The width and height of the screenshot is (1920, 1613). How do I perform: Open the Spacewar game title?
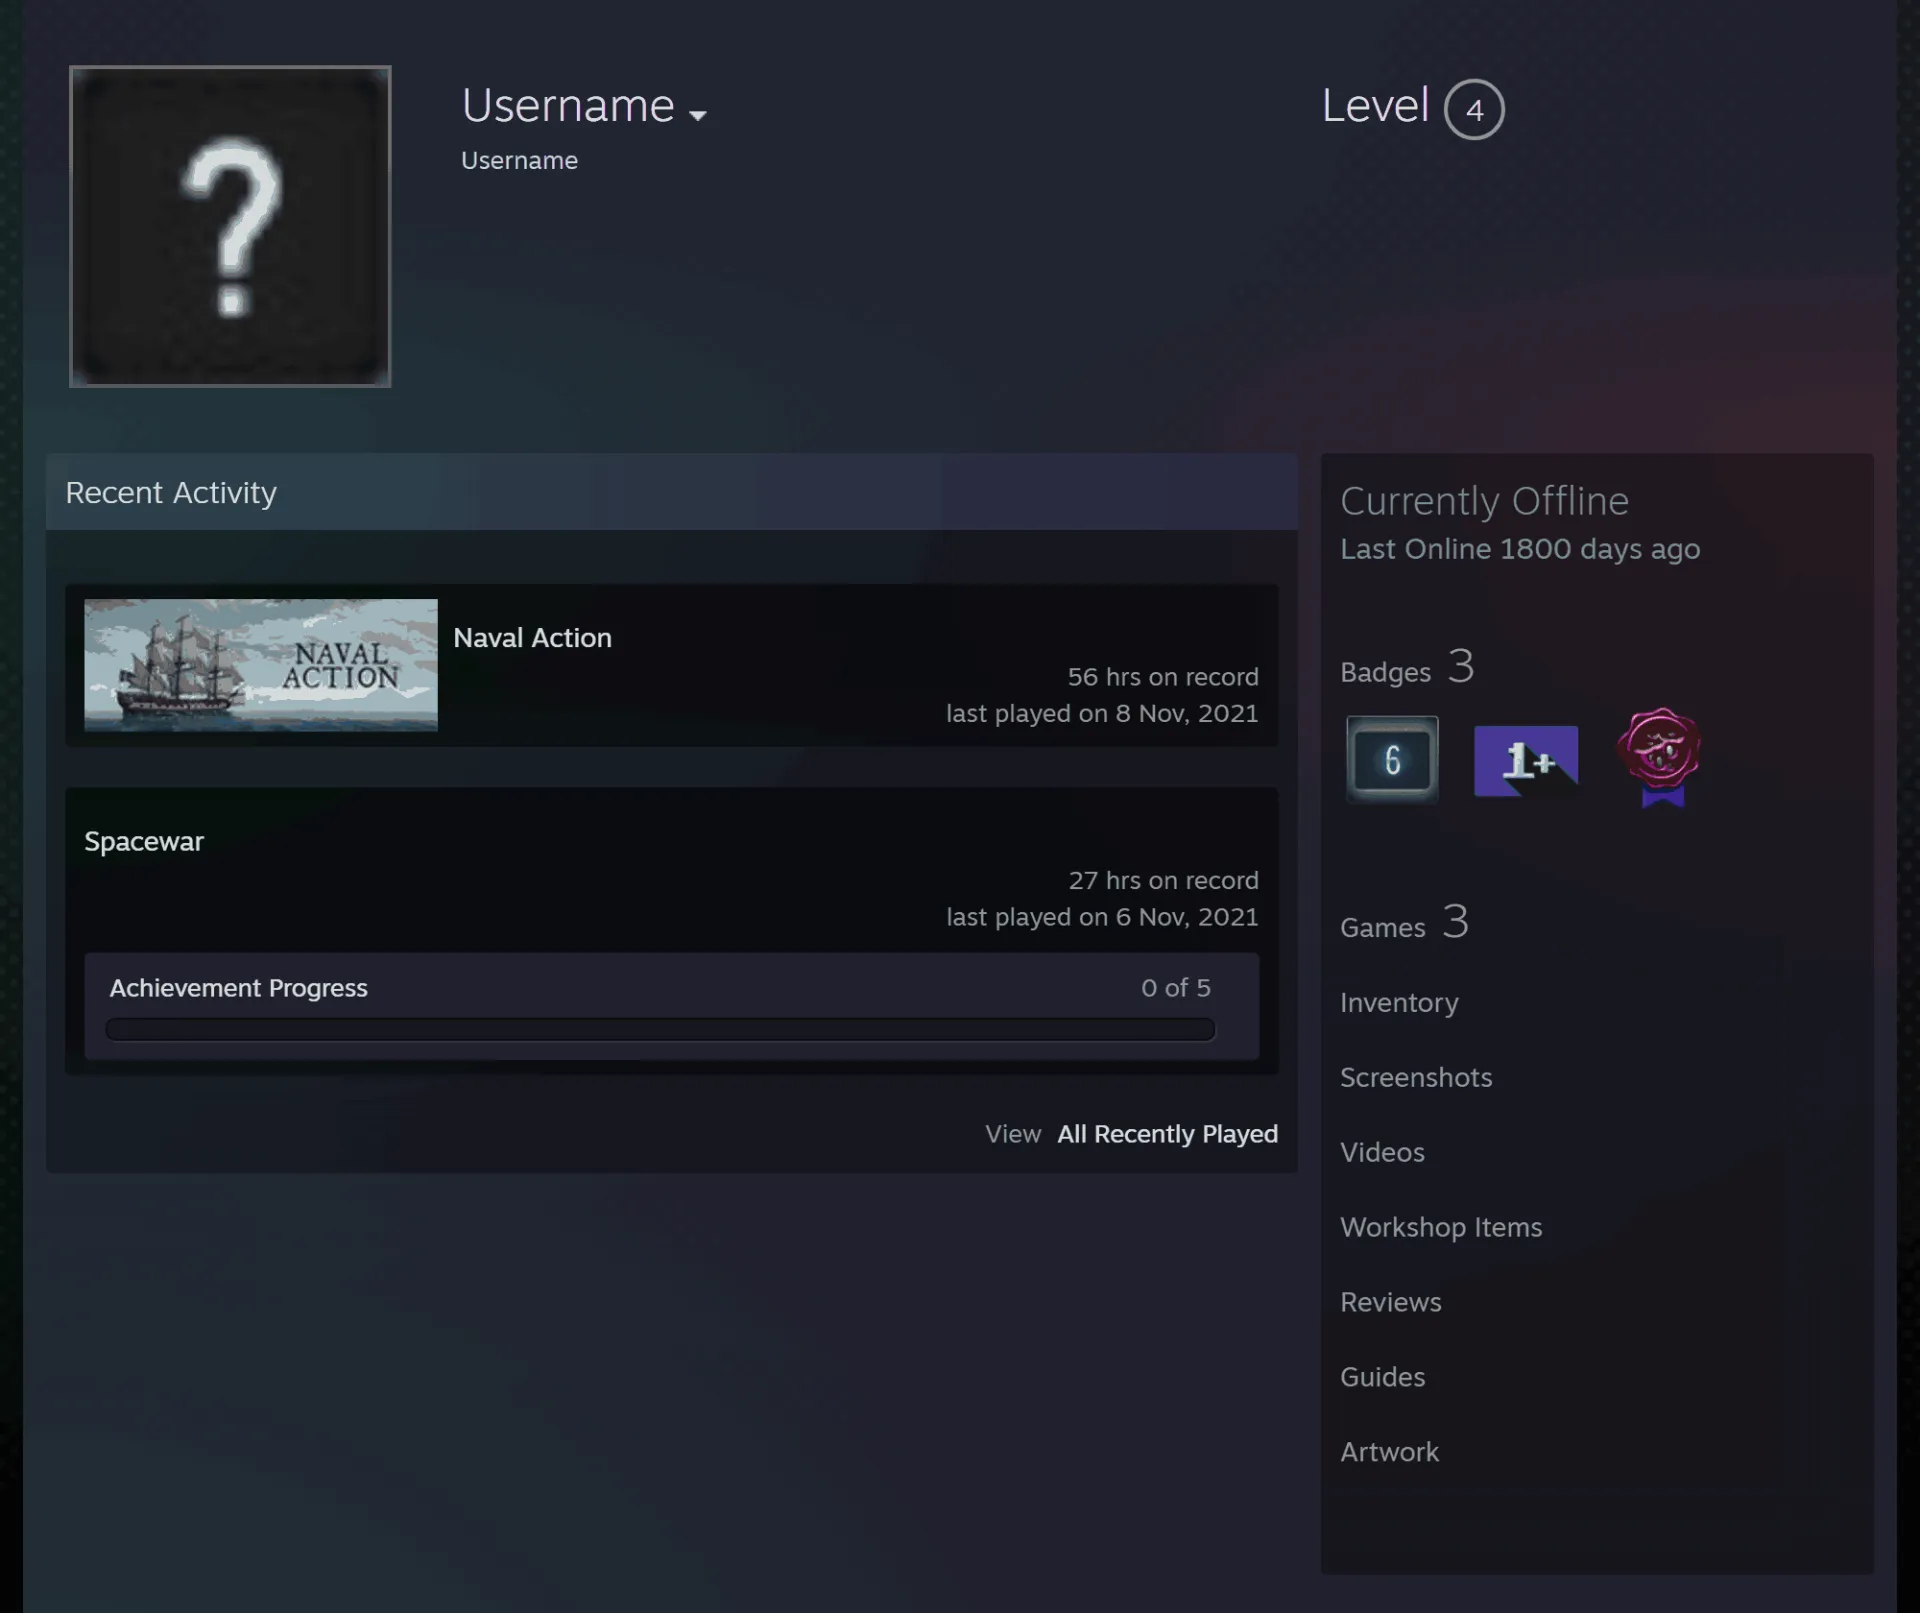pyautogui.click(x=144, y=842)
